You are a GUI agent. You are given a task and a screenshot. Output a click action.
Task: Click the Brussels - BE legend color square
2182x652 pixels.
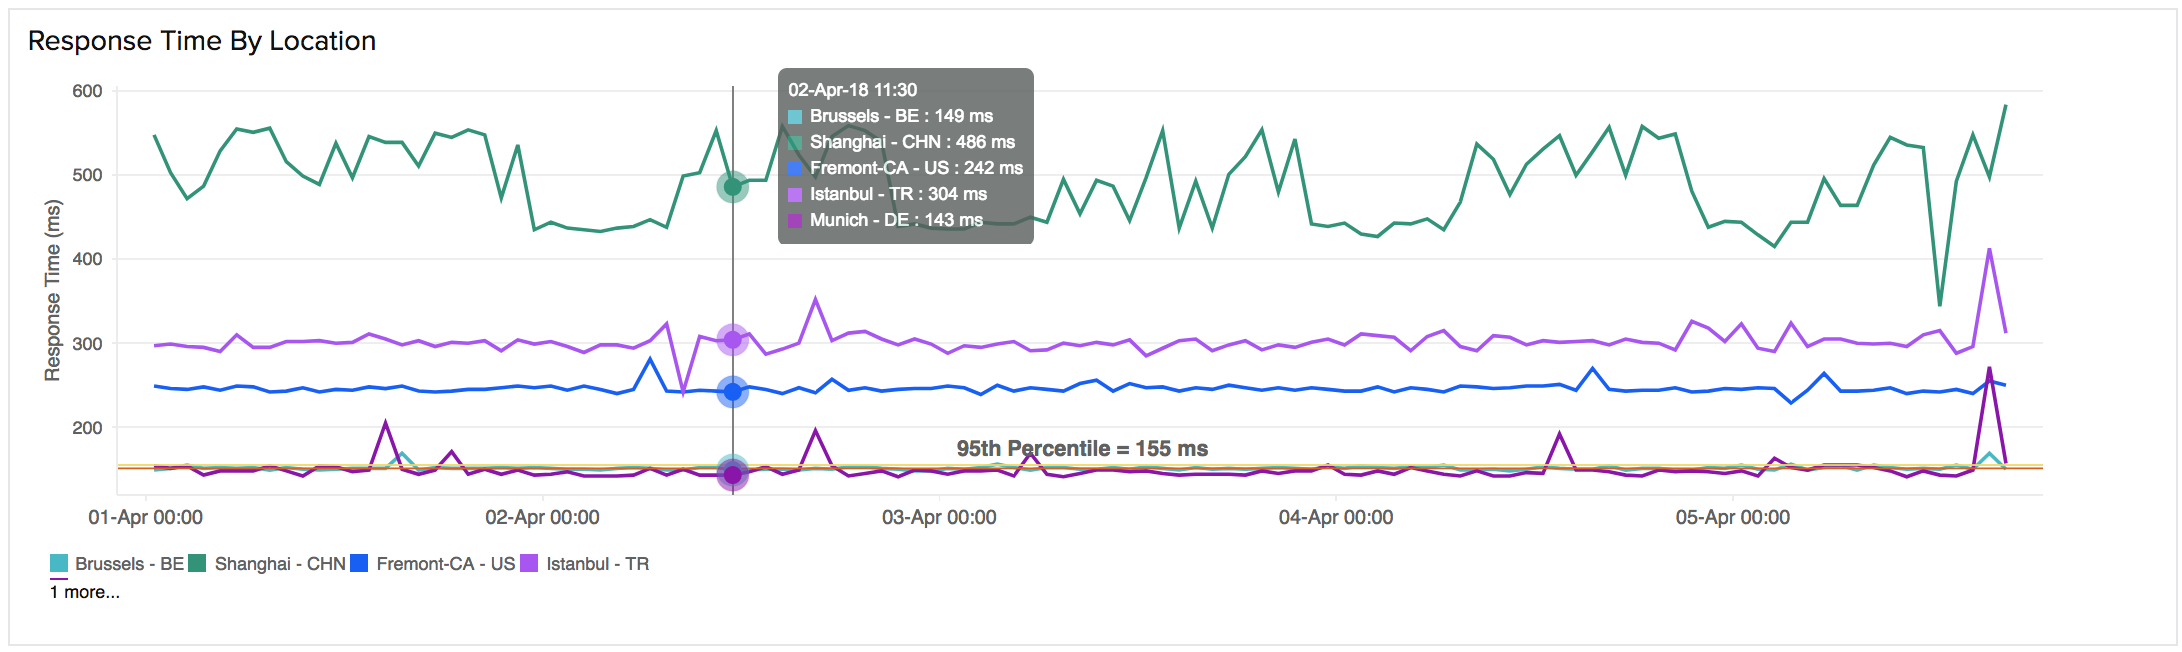(59, 564)
